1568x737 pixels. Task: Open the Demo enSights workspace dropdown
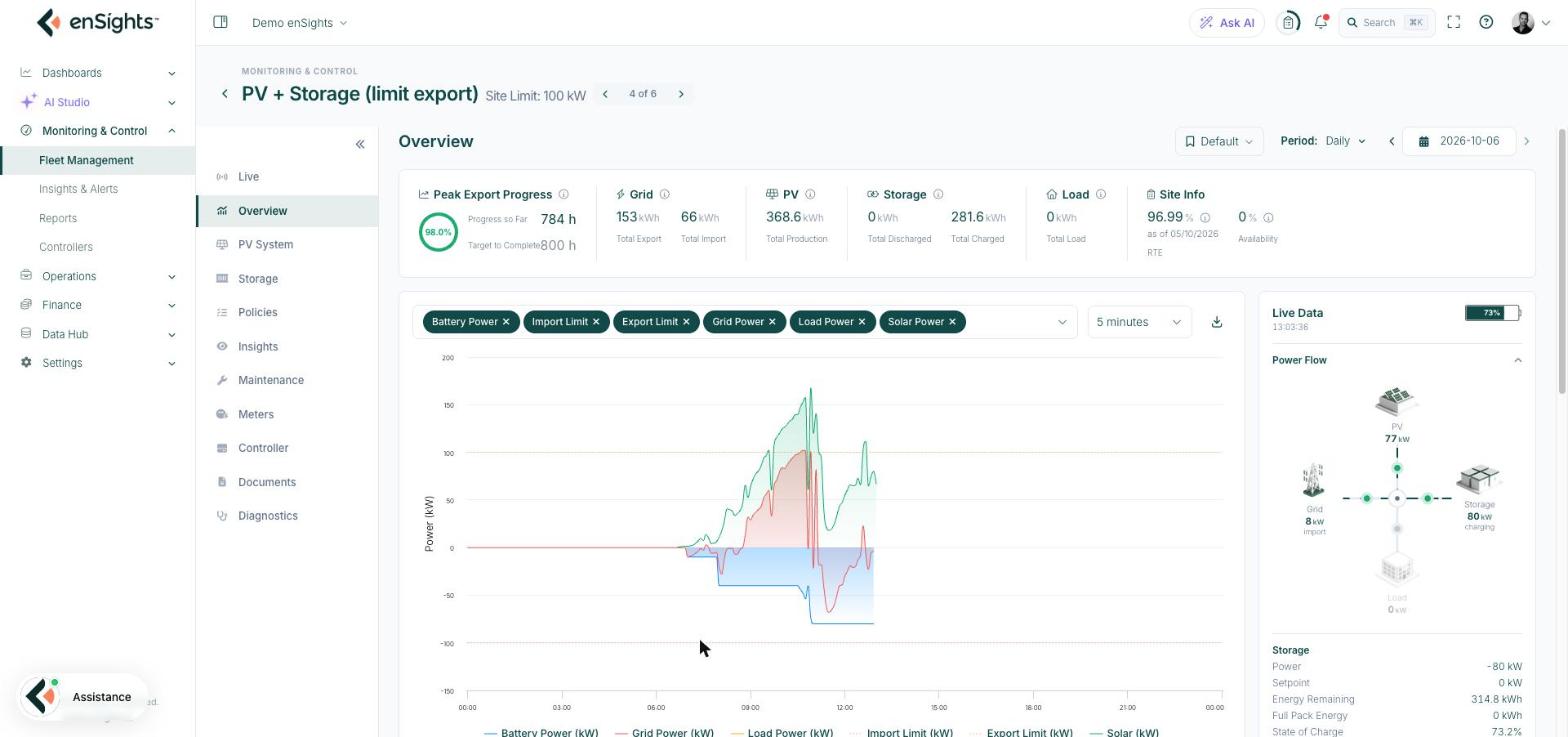[x=299, y=23]
